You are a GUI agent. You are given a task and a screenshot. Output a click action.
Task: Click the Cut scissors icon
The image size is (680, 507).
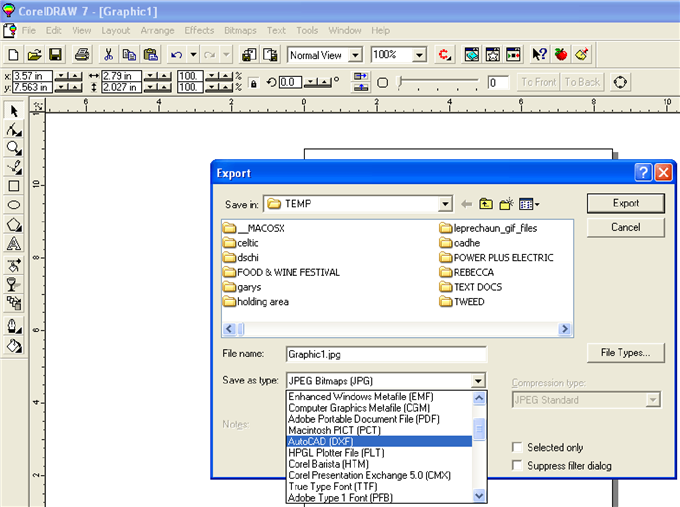tap(108, 55)
